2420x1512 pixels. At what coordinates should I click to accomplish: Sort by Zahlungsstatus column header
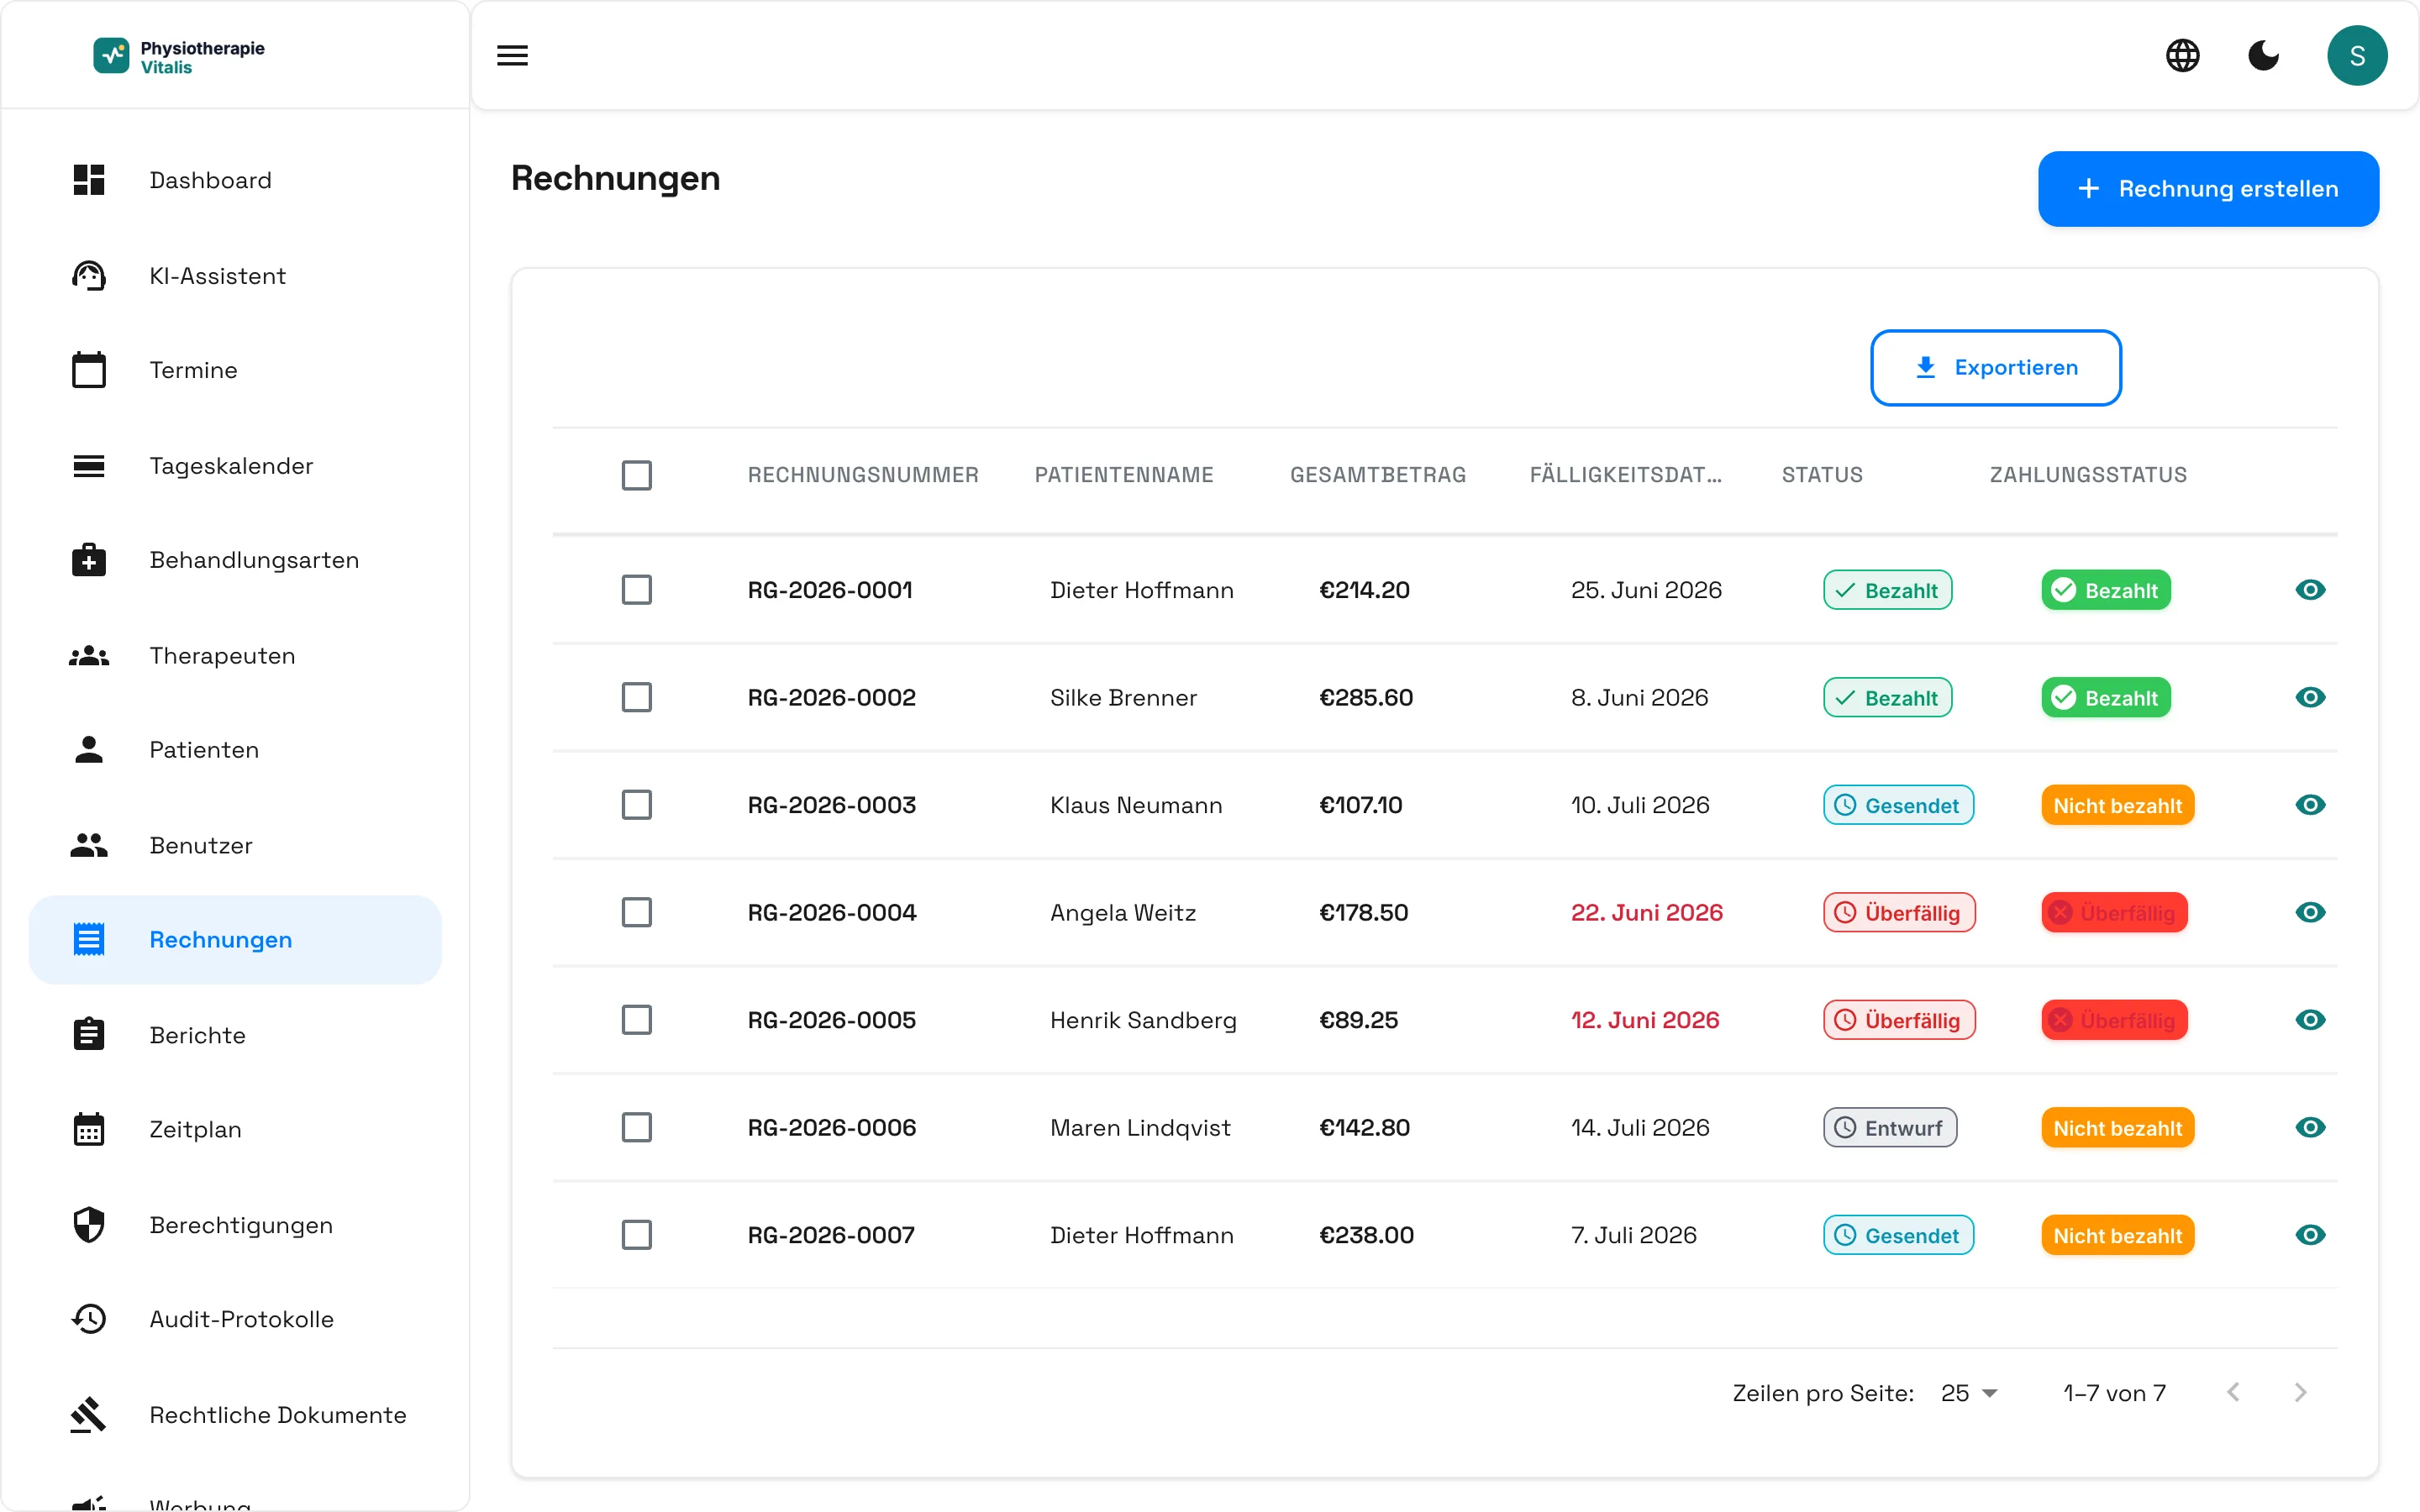tap(2087, 475)
